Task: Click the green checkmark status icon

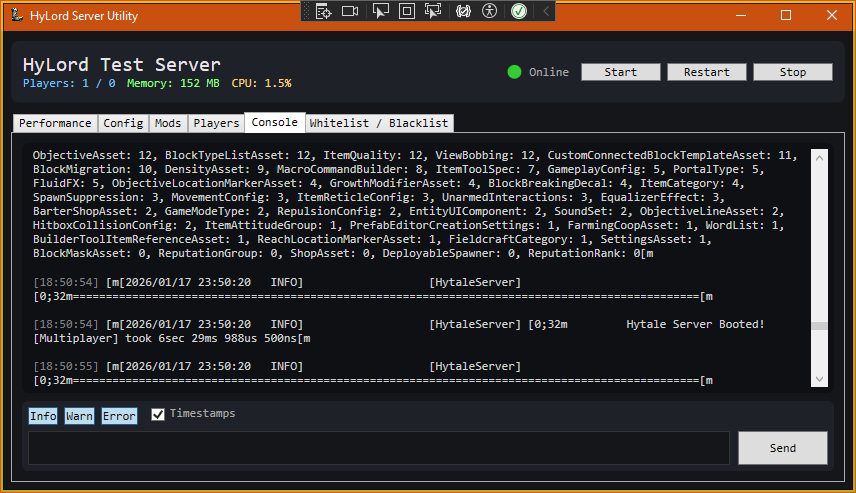Action: click(519, 11)
